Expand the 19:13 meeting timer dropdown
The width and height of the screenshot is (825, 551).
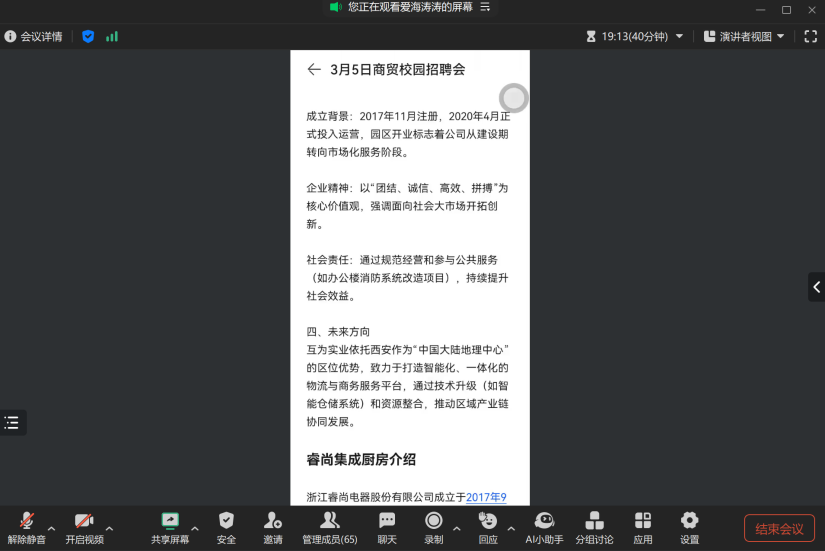pyautogui.click(x=679, y=36)
